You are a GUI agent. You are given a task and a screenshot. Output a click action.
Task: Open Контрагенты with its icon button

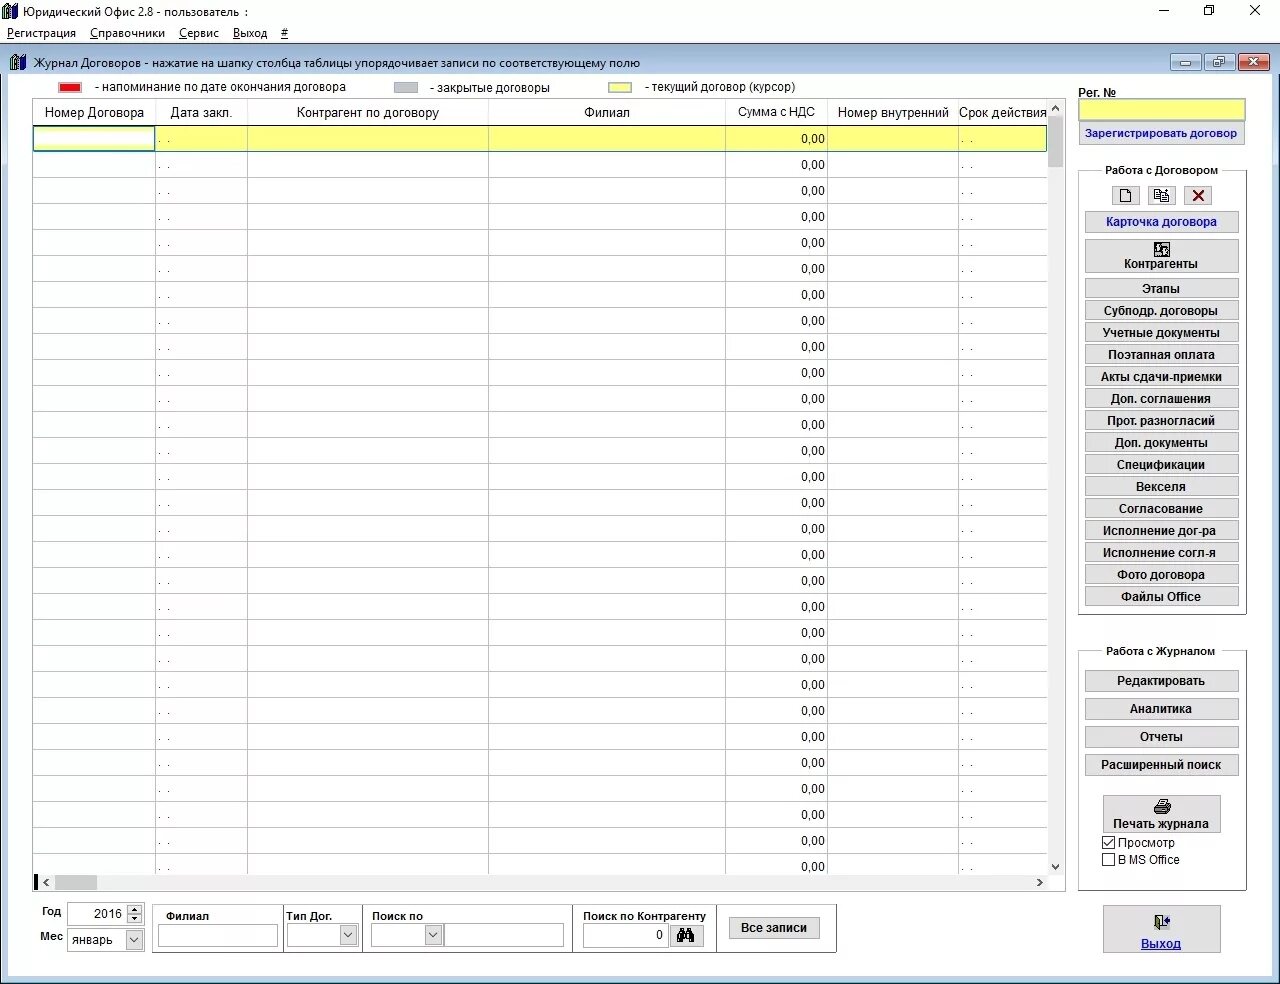click(1161, 256)
